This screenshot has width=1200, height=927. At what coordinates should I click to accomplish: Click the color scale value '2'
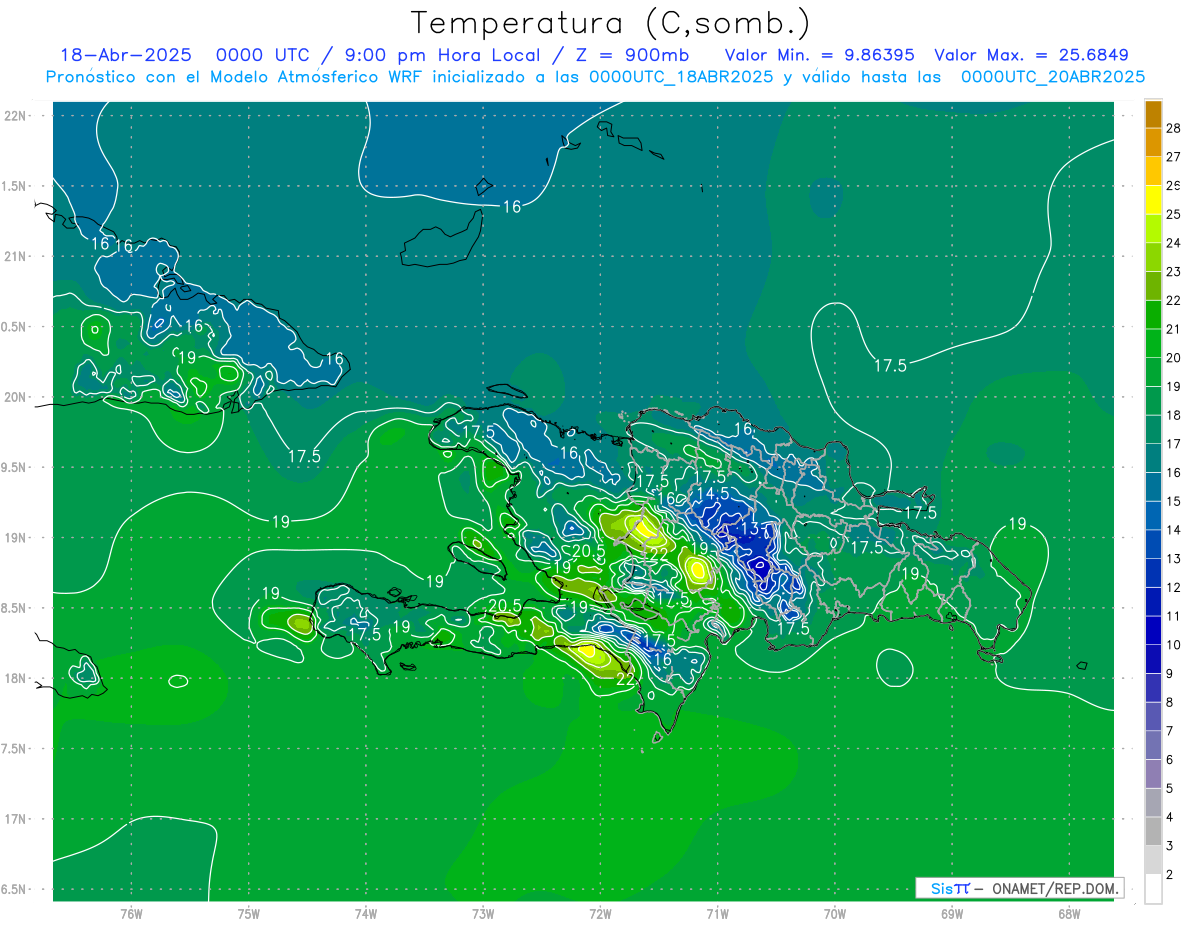tap(1170, 875)
